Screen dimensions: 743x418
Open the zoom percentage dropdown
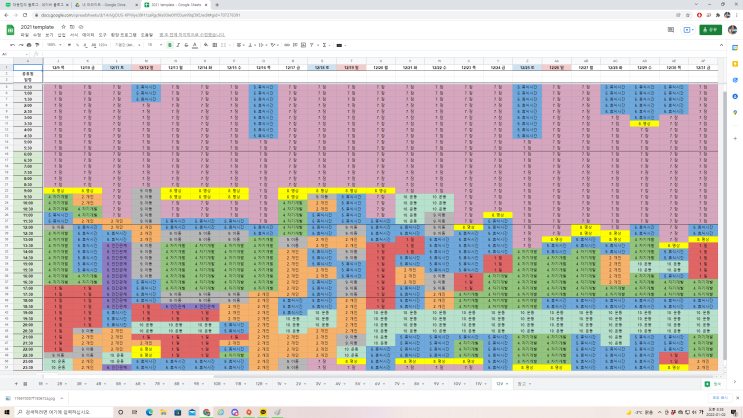[54, 45]
